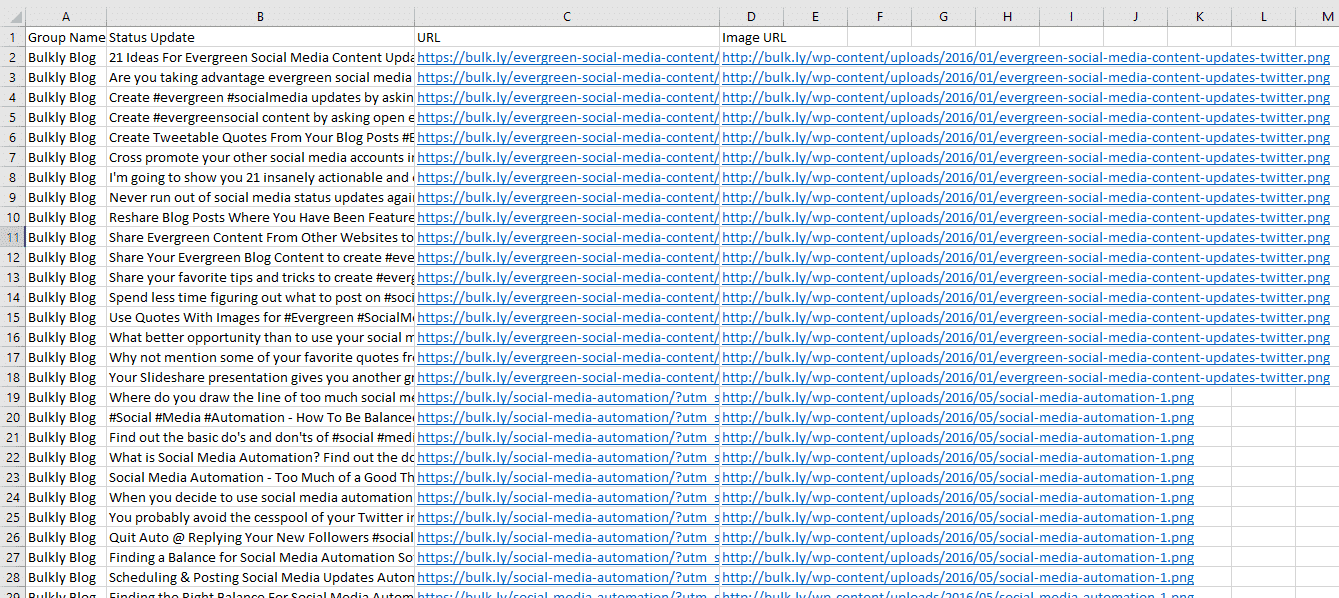1339x598 pixels.
Task: Click 'Bulkly Blog' cell in row 14
Action: (66, 297)
